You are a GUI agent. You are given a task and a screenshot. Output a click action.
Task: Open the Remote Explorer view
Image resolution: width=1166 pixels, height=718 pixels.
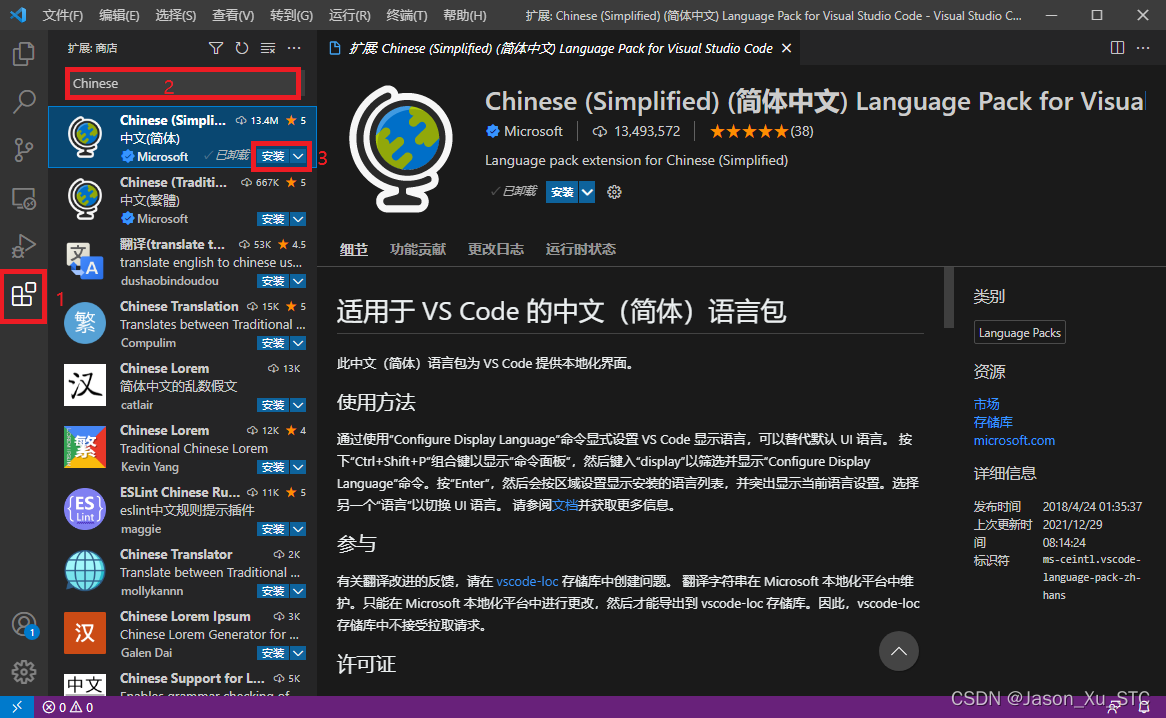coord(24,198)
